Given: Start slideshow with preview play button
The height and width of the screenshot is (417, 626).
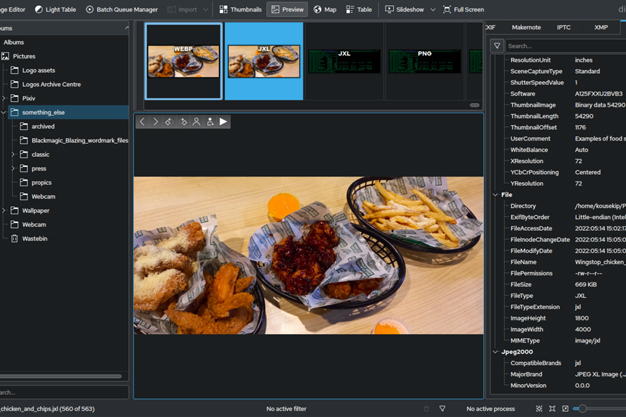Looking at the screenshot, I should click(x=223, y=122).
